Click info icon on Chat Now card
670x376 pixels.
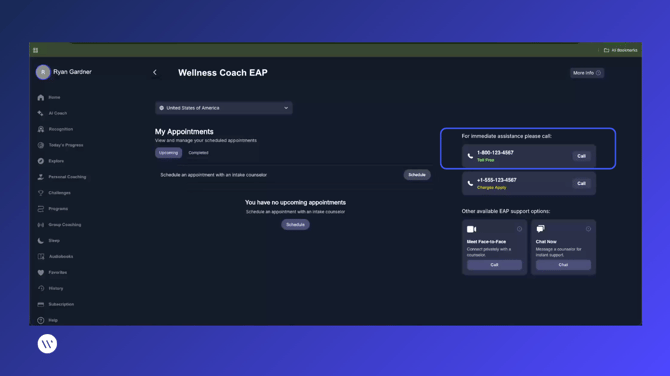point(588,229)
